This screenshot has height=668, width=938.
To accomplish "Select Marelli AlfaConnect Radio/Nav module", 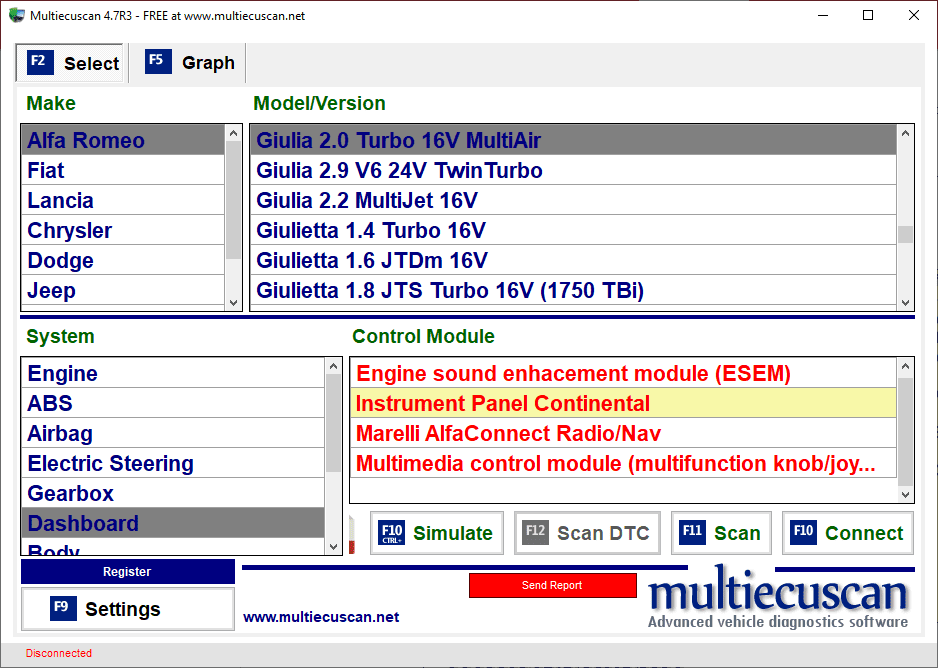I will click(x=623, y=432).
